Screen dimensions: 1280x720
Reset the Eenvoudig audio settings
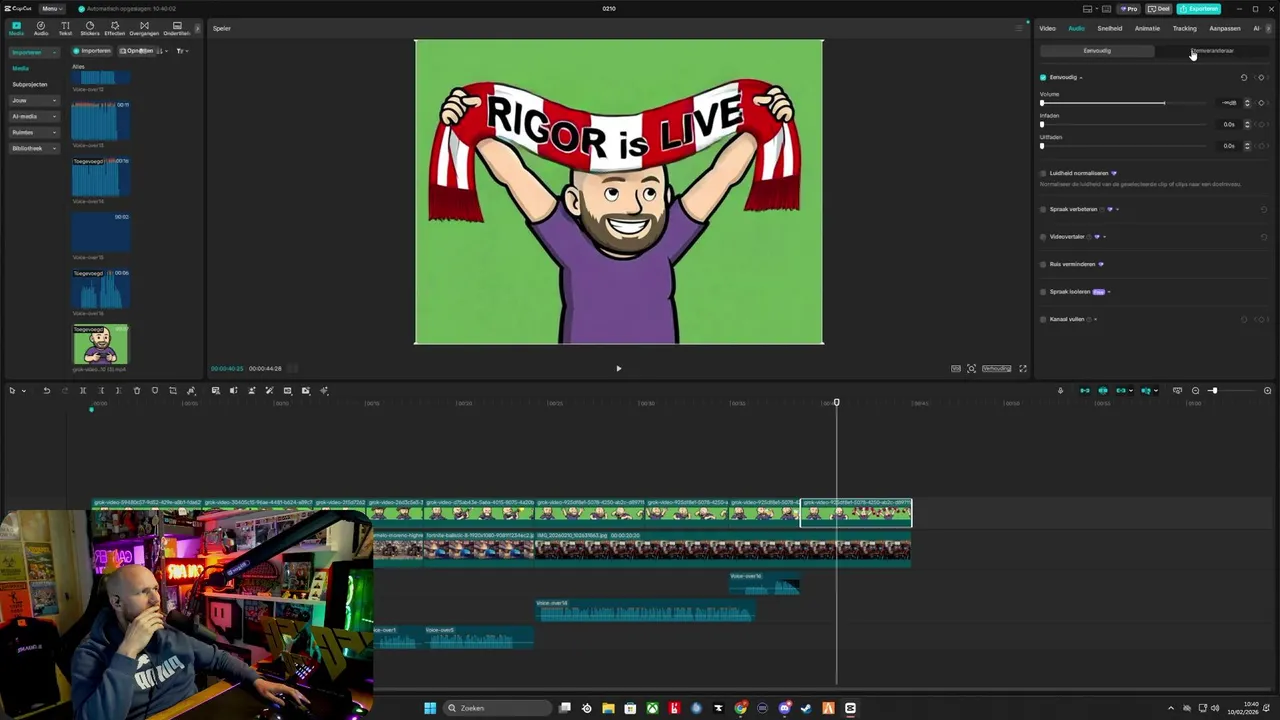pos(1244,77)
